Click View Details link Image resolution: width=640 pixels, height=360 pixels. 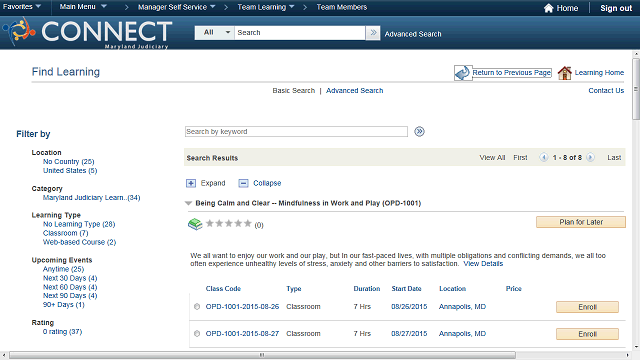[483, 264]
